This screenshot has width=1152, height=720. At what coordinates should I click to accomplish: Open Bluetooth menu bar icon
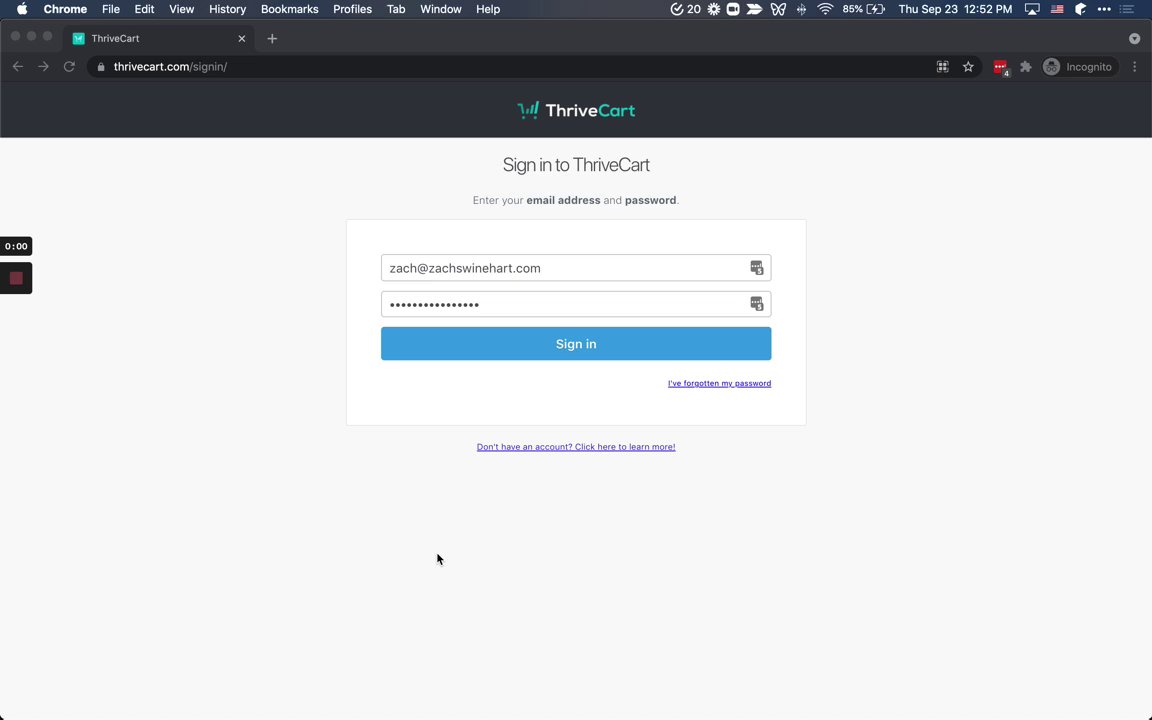click(x=802, y=9)
